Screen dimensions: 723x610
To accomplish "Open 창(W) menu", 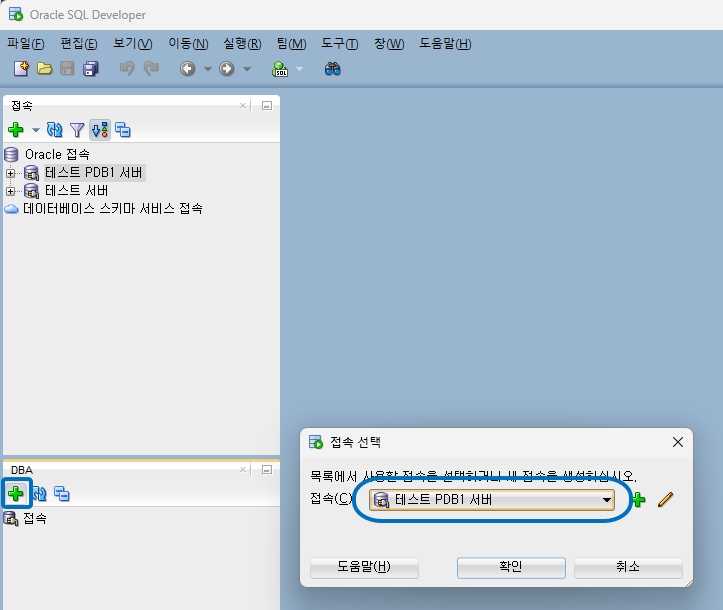I will coord(389,43).
